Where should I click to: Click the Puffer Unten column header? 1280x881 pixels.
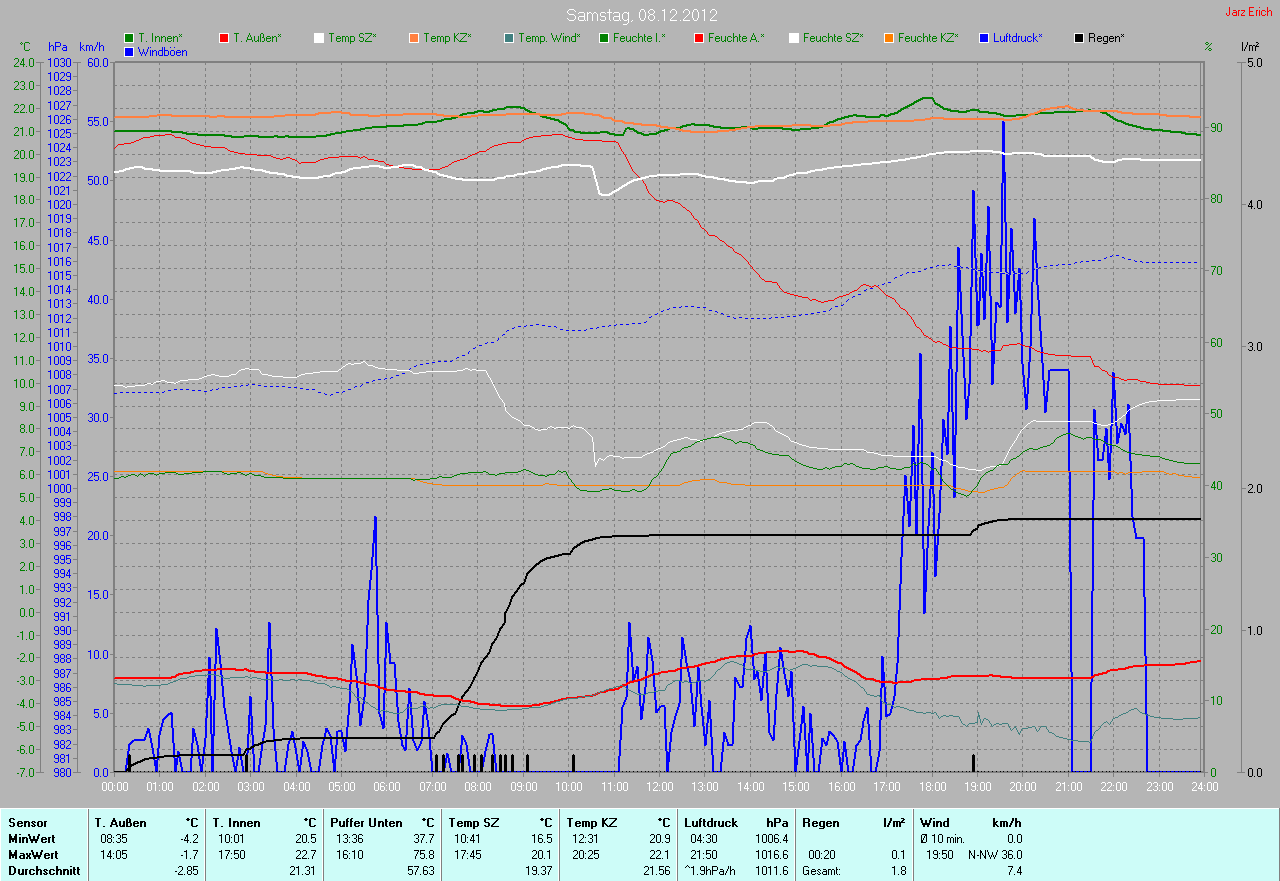(368, 823)
